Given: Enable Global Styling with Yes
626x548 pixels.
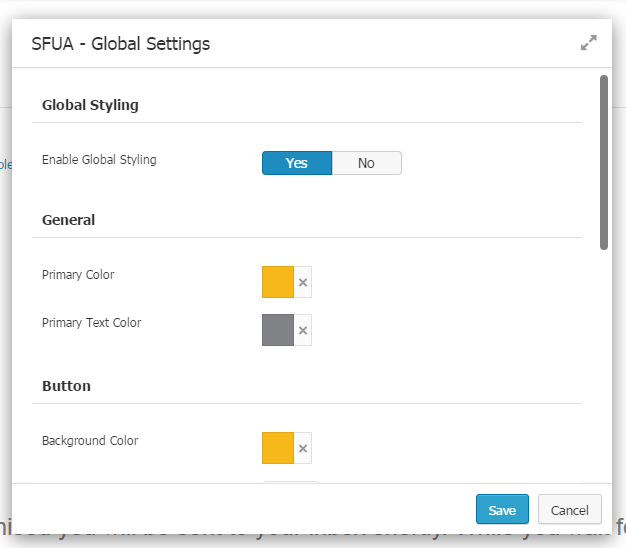Looking at the screenshot, I should (296, 163).
